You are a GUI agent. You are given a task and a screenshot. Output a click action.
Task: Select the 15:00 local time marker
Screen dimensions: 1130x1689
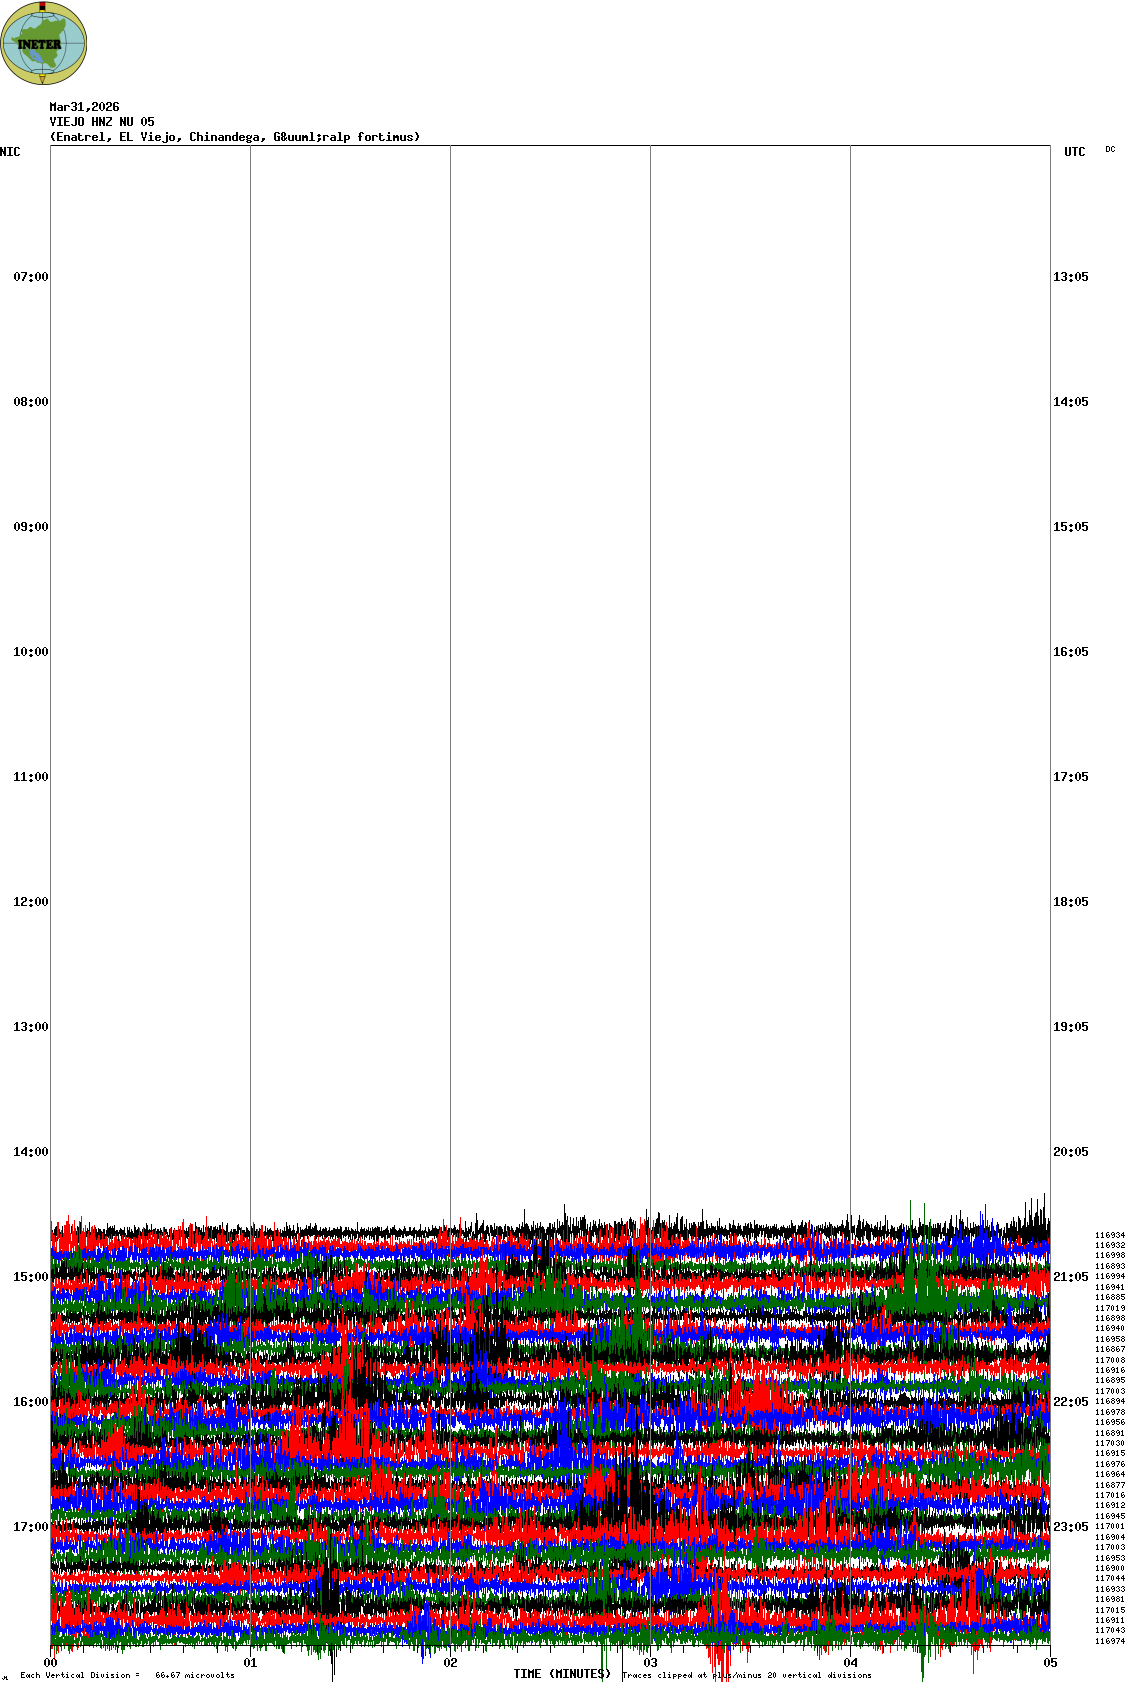click(30, 1277)
